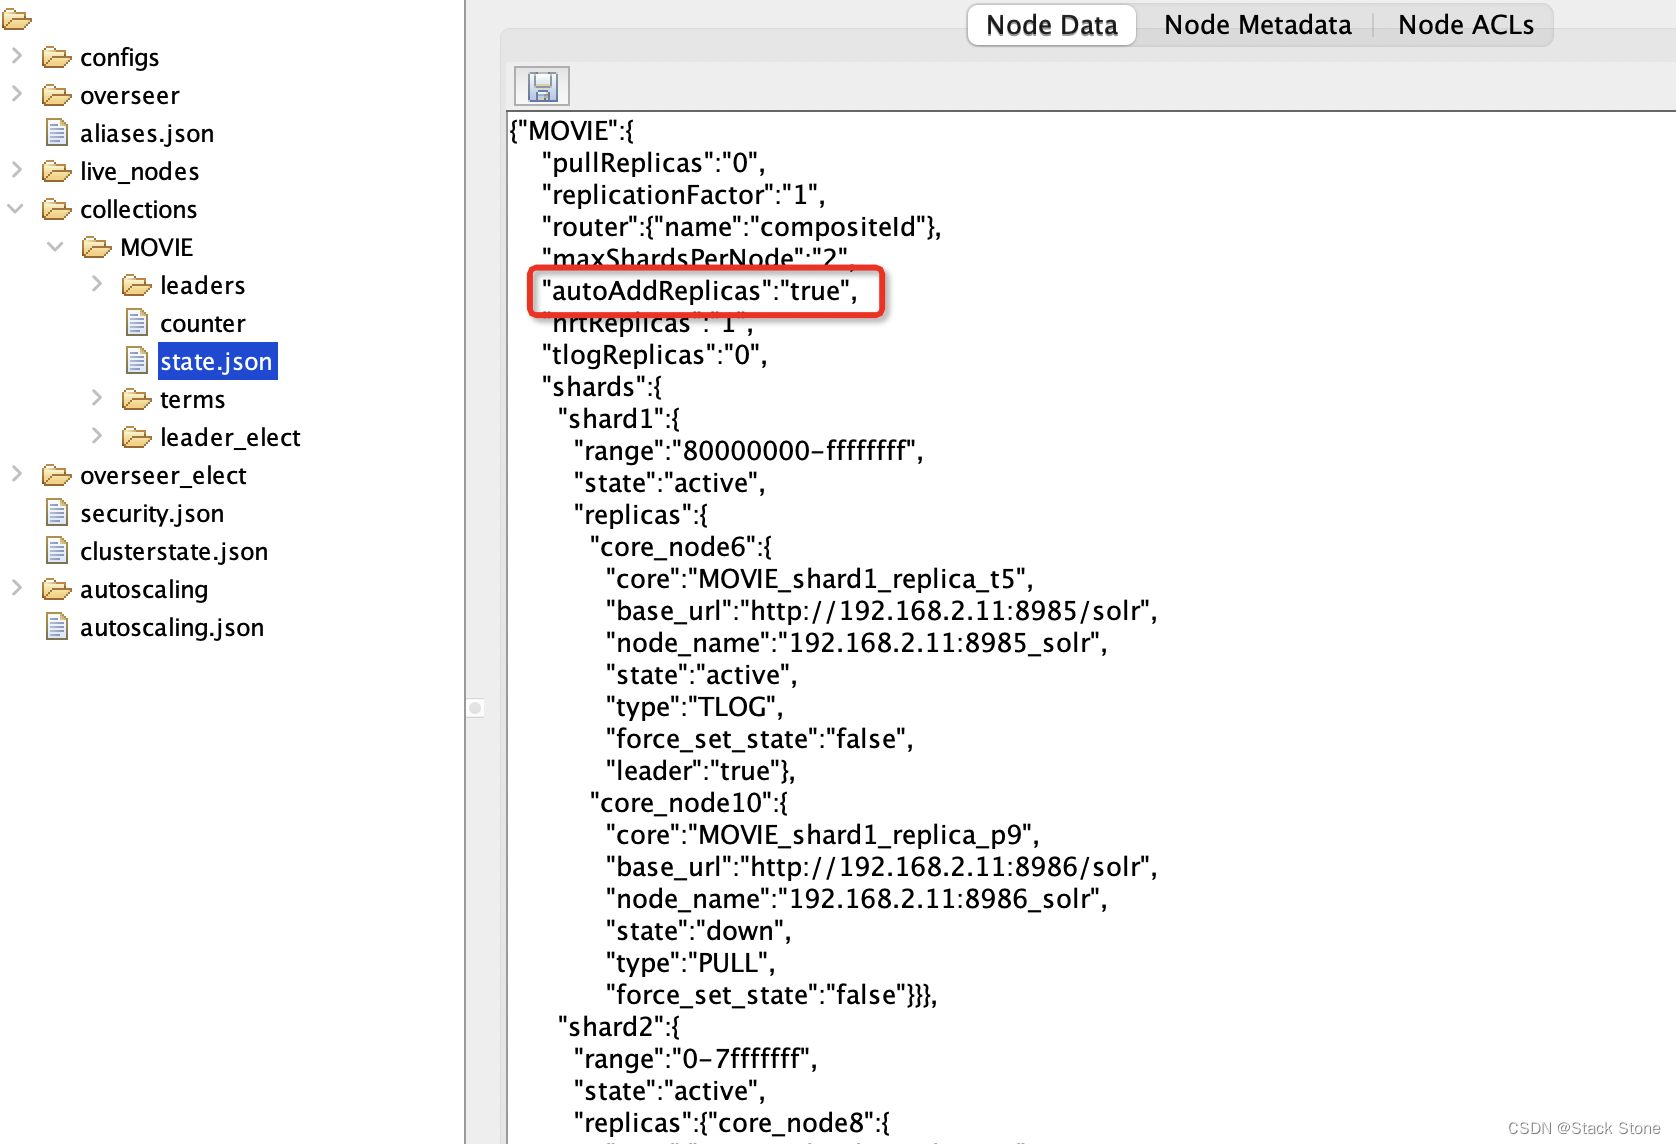Click the security.json file icon
This screenshot has width=1676, height=1144.
pyautogui.click(x=57, y=513)
